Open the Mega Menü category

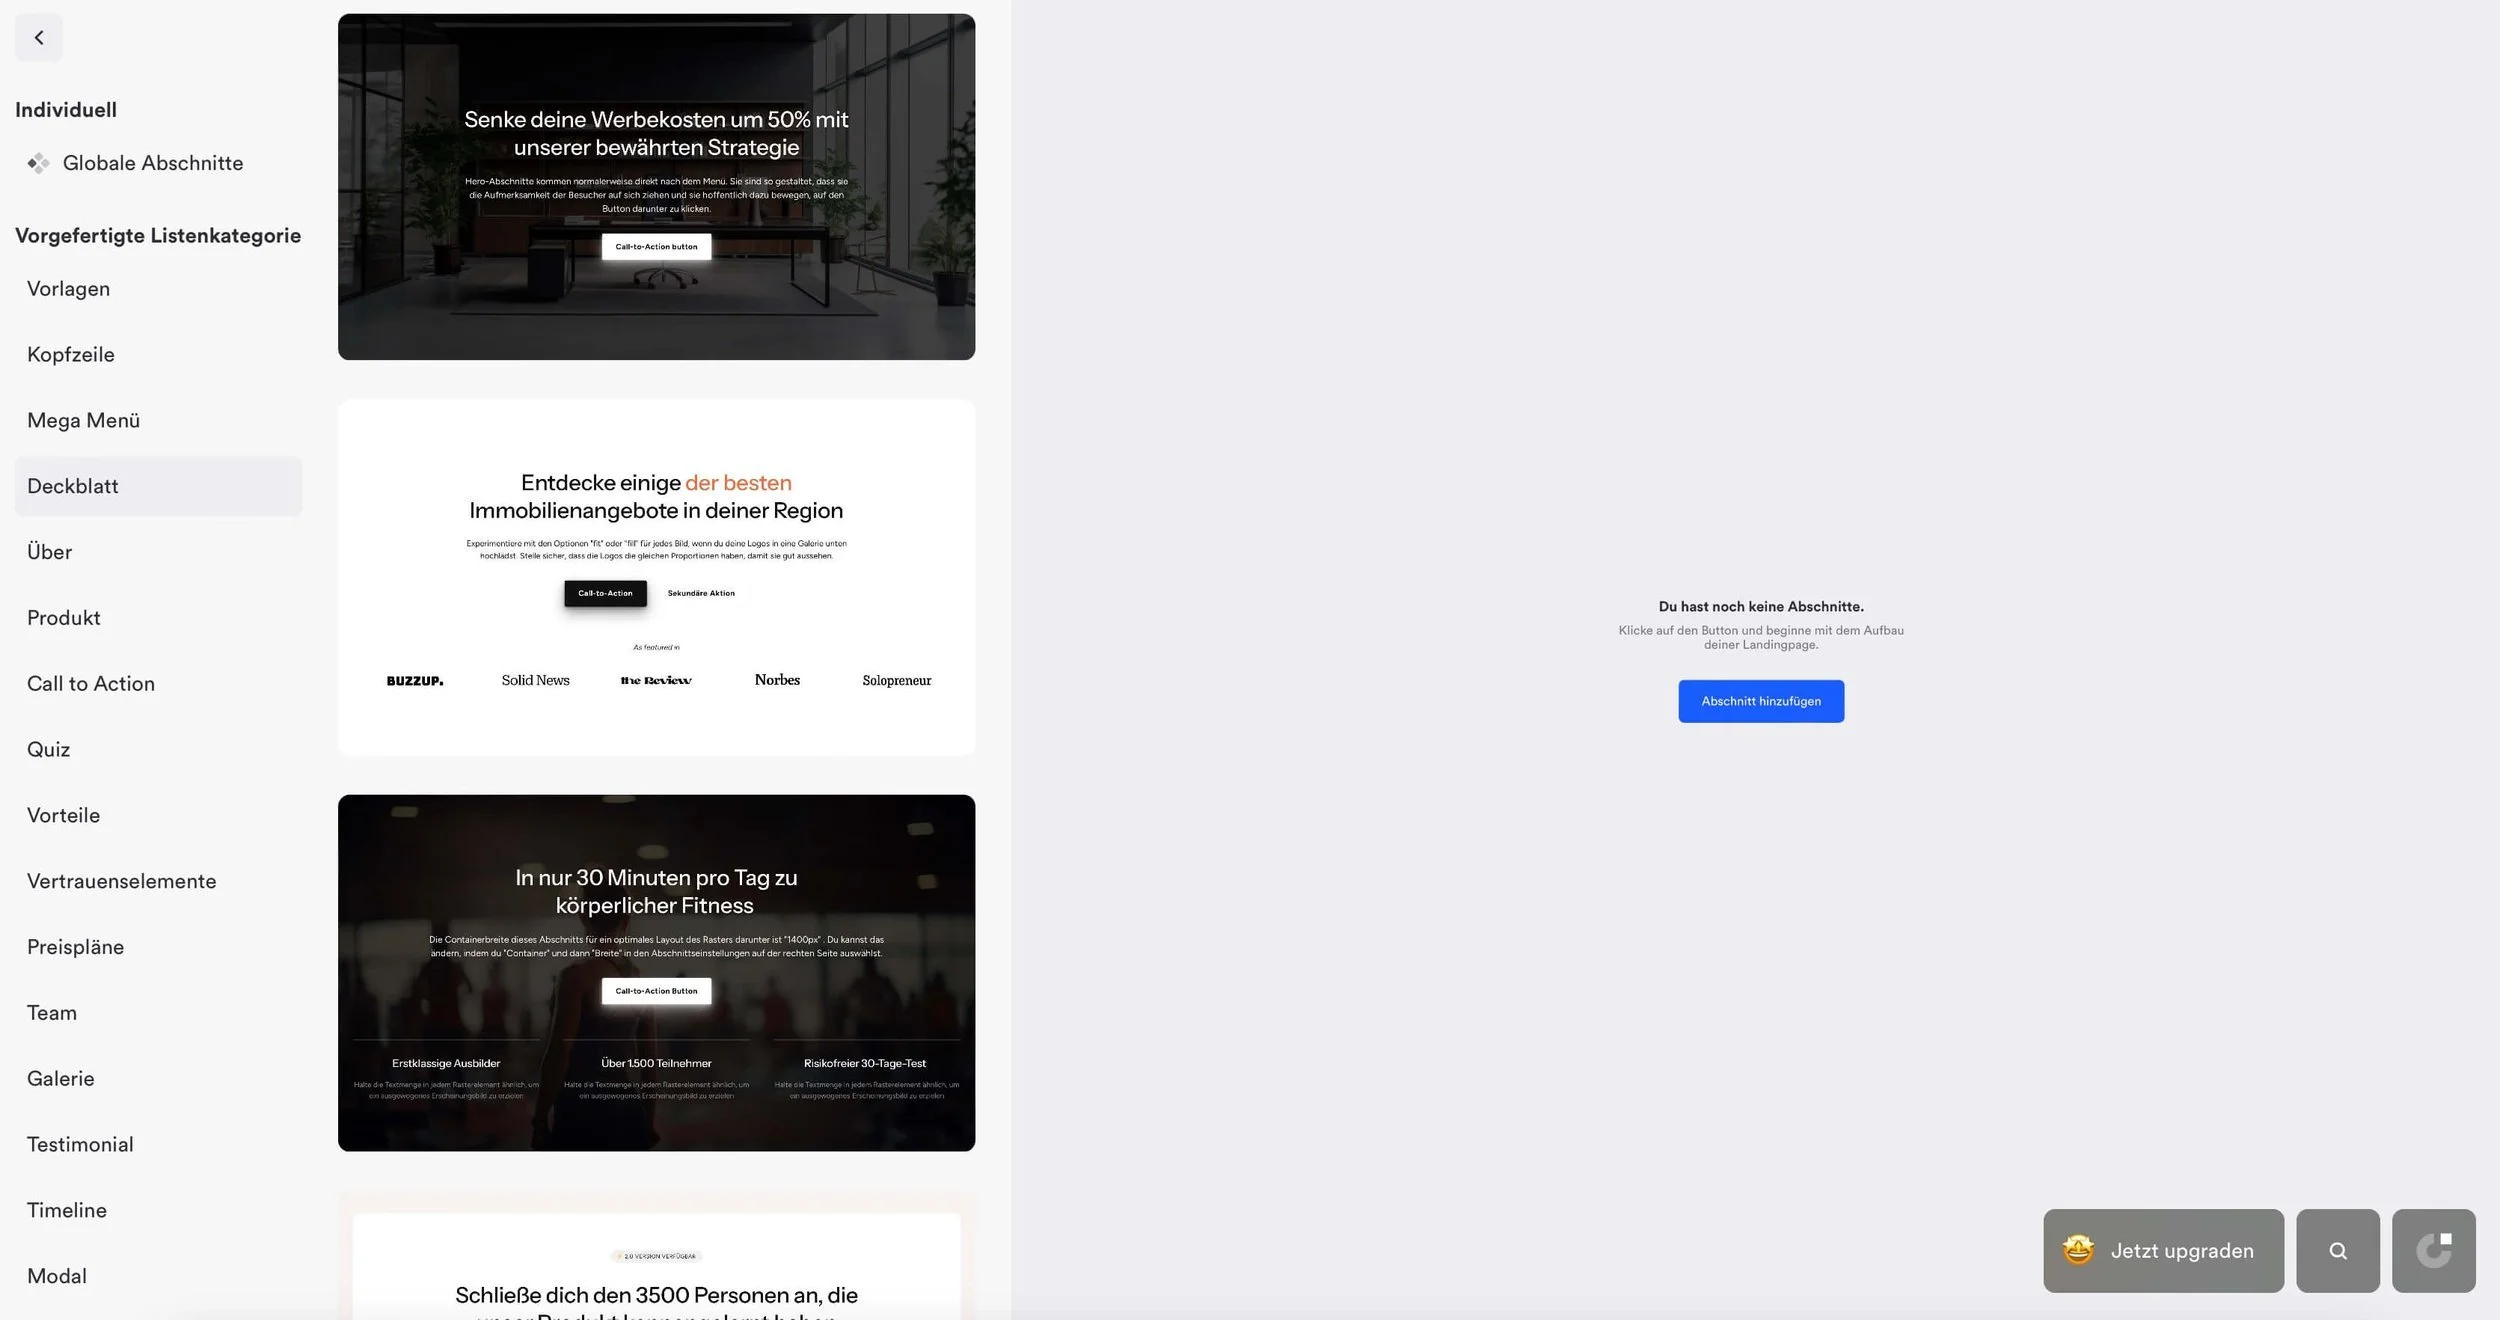tap(83, 421)
